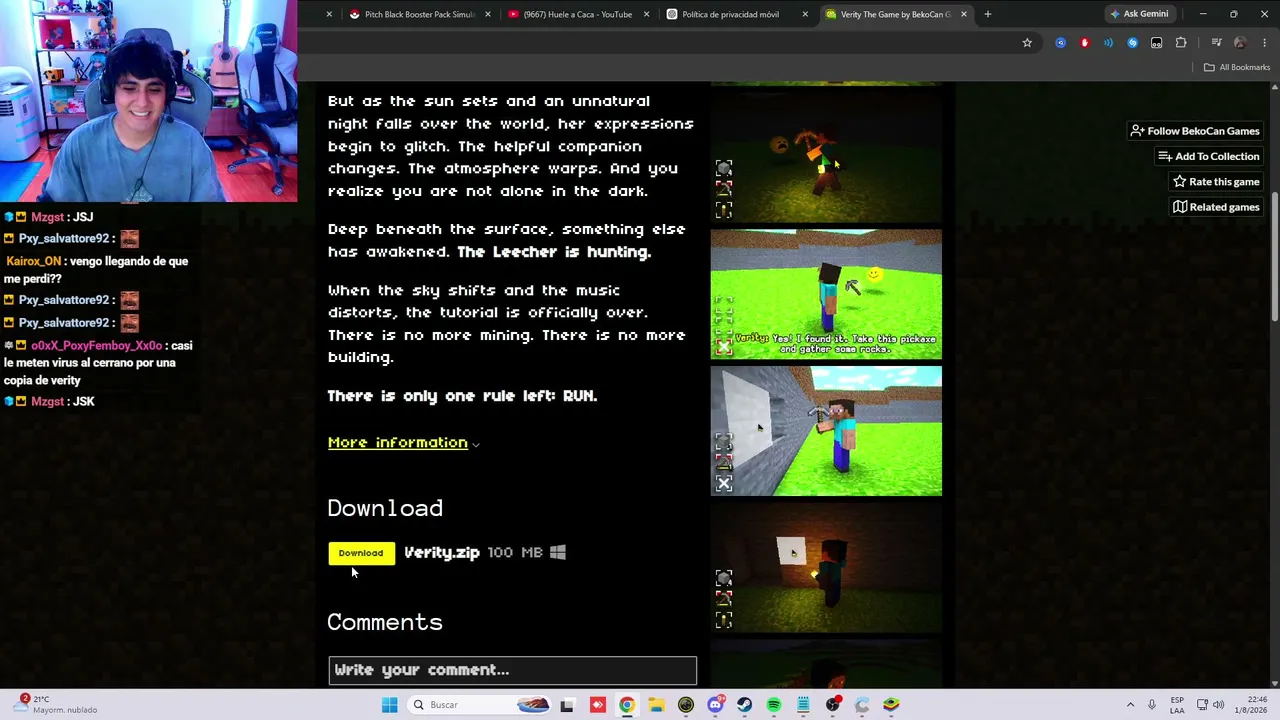Open the ESP LAA language switcher
The width and height of the screenshot is (1280, 720).
[x=1178, y=705]
